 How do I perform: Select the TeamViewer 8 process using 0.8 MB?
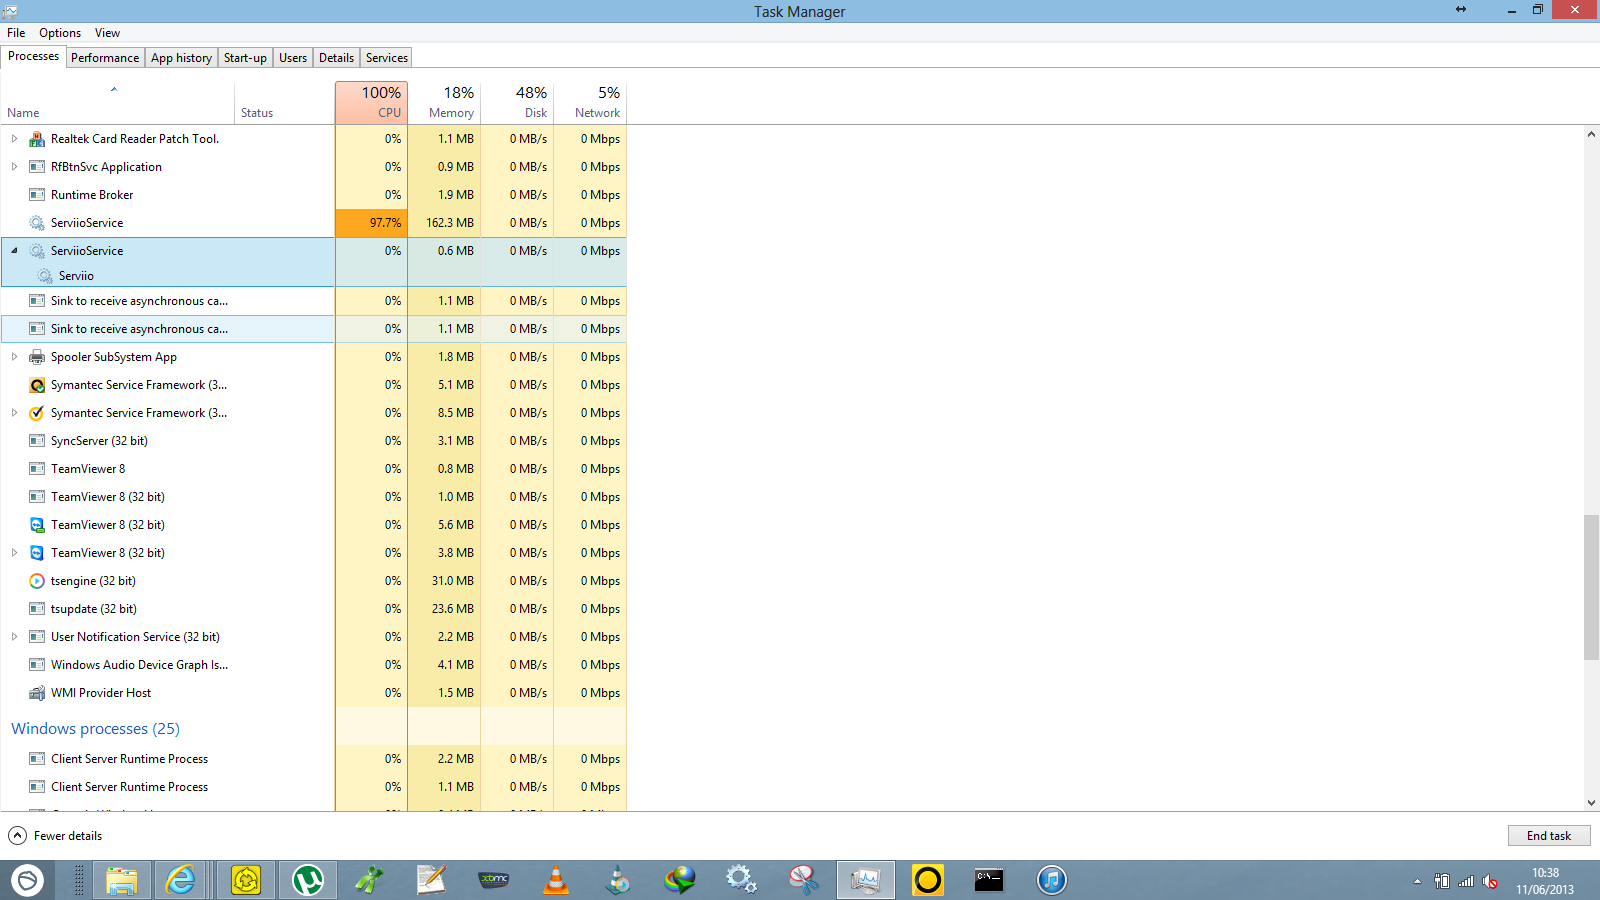click(314, 469)
